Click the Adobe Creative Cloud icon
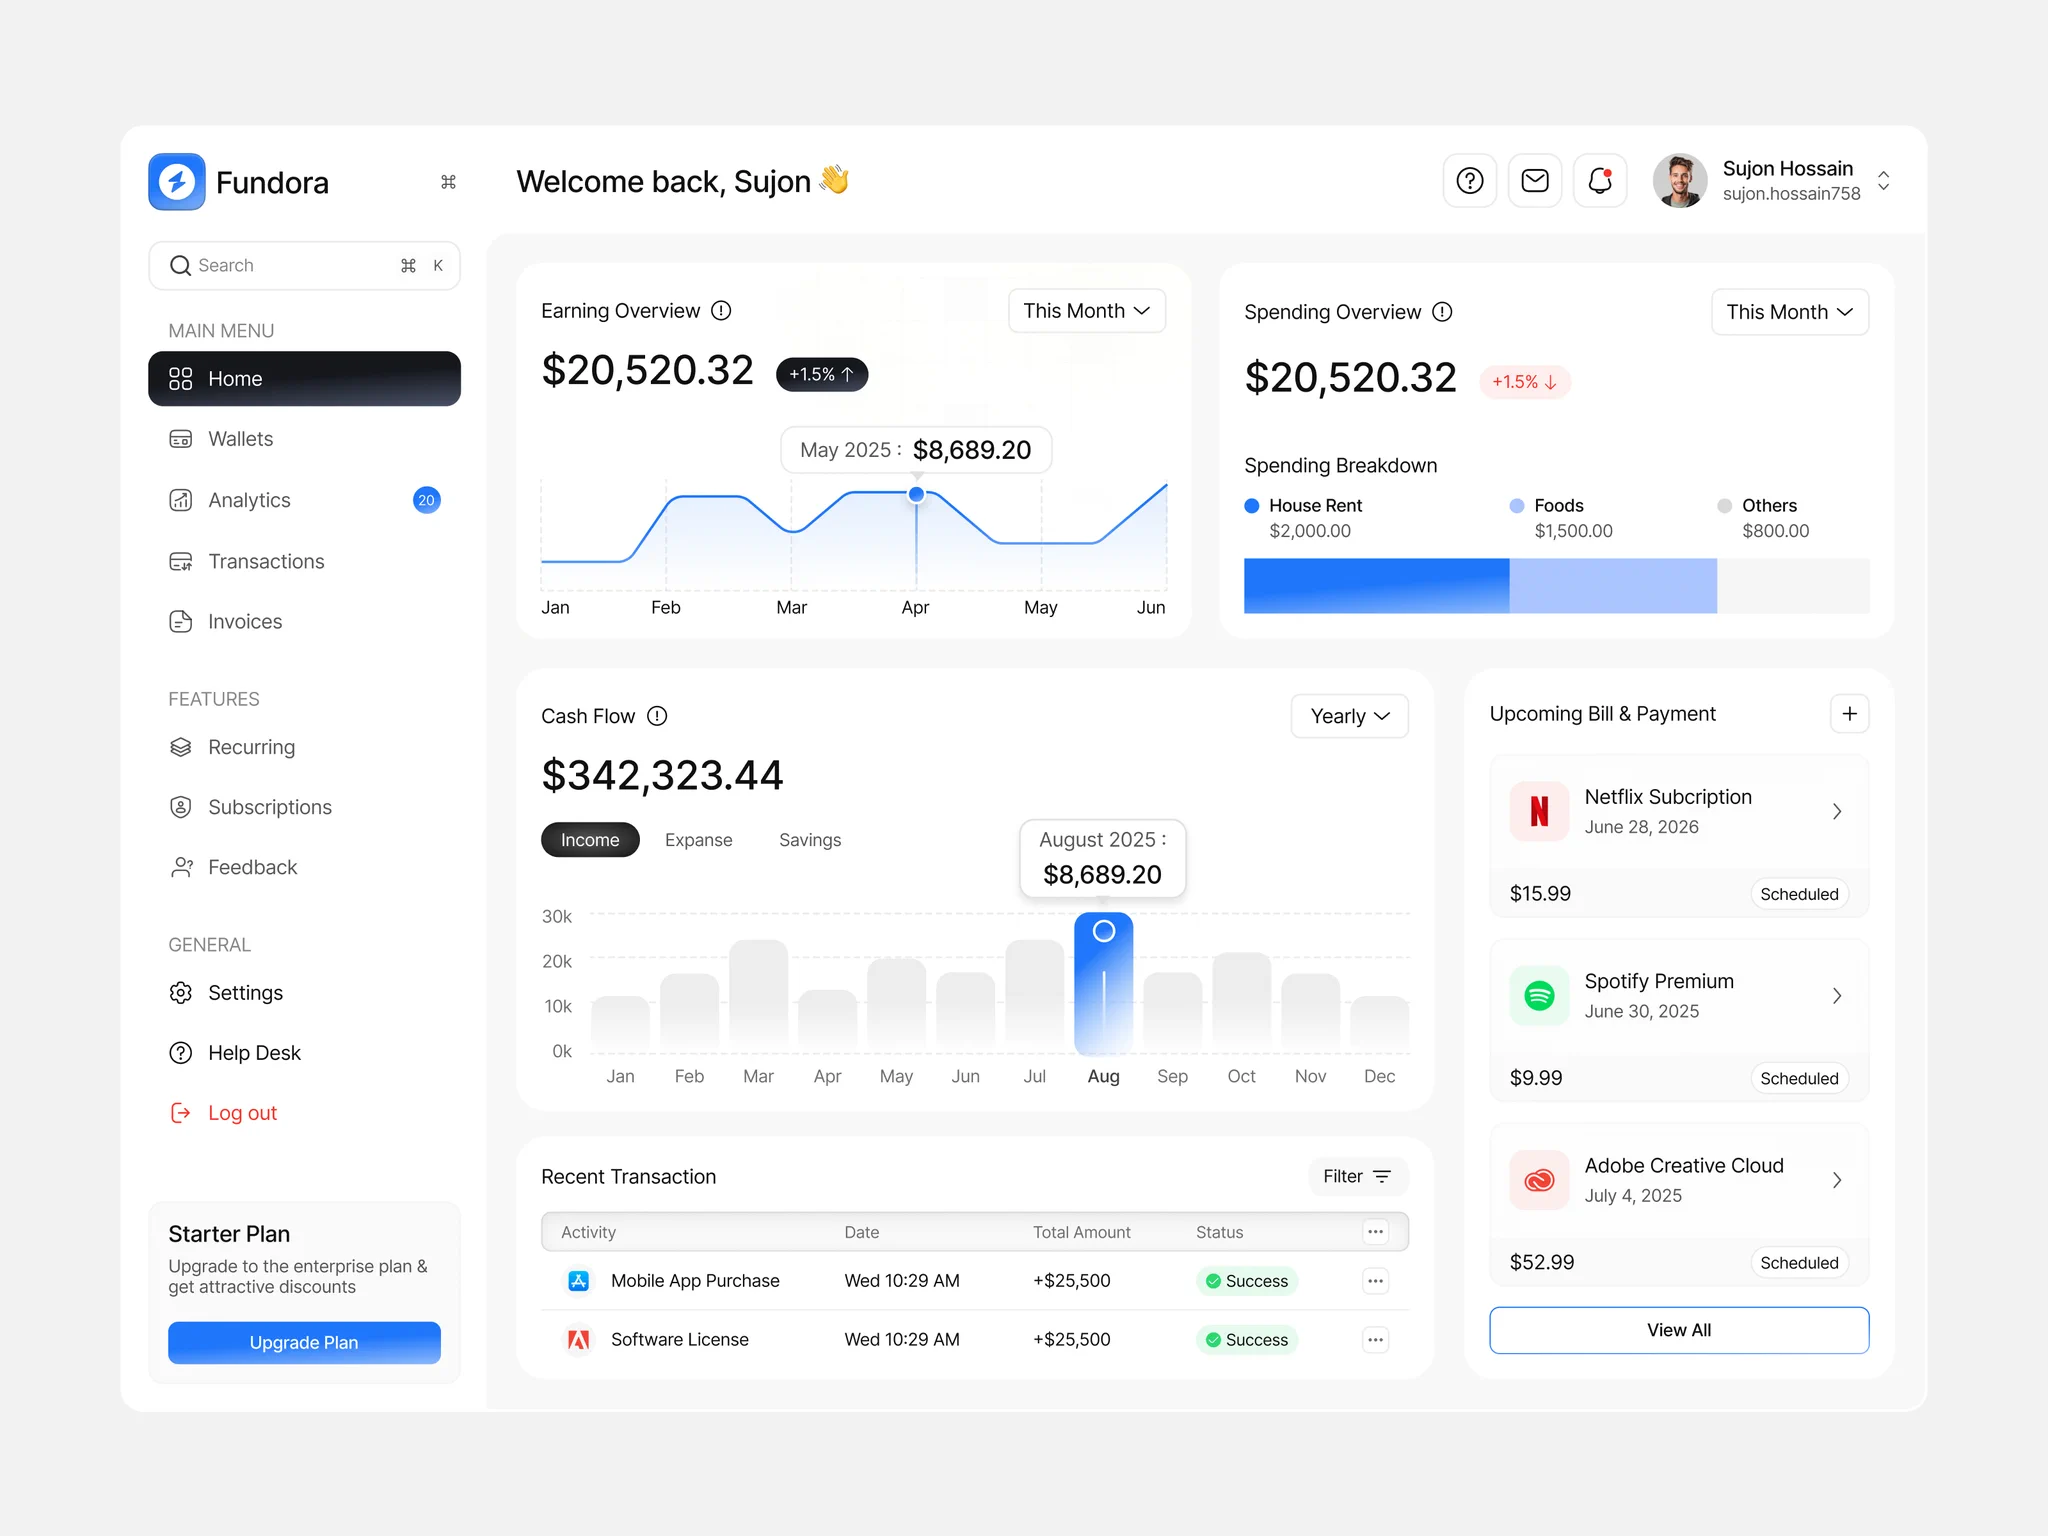 point(1539,1180)
